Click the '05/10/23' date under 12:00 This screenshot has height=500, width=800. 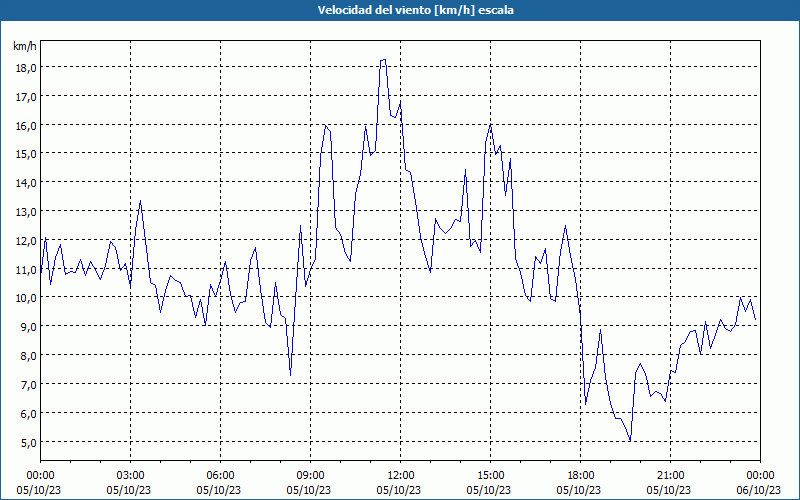399,490
